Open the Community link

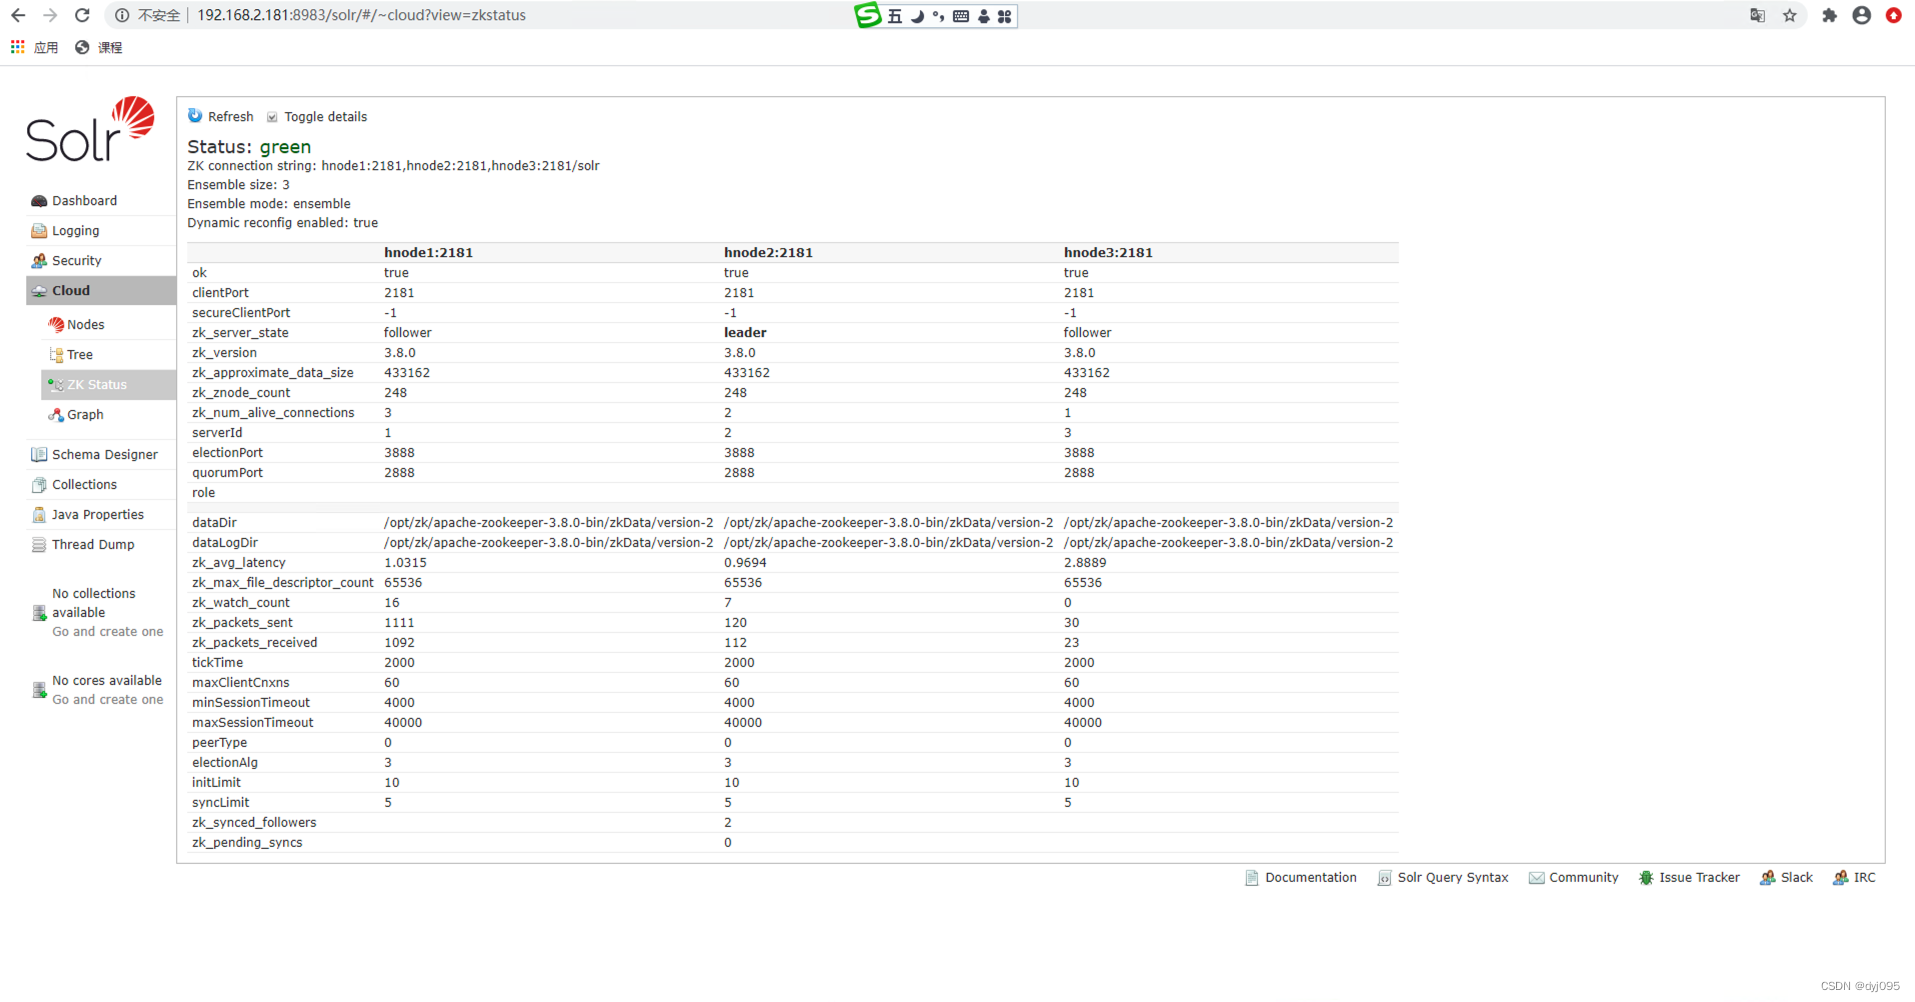click(x=1584, y=878)
